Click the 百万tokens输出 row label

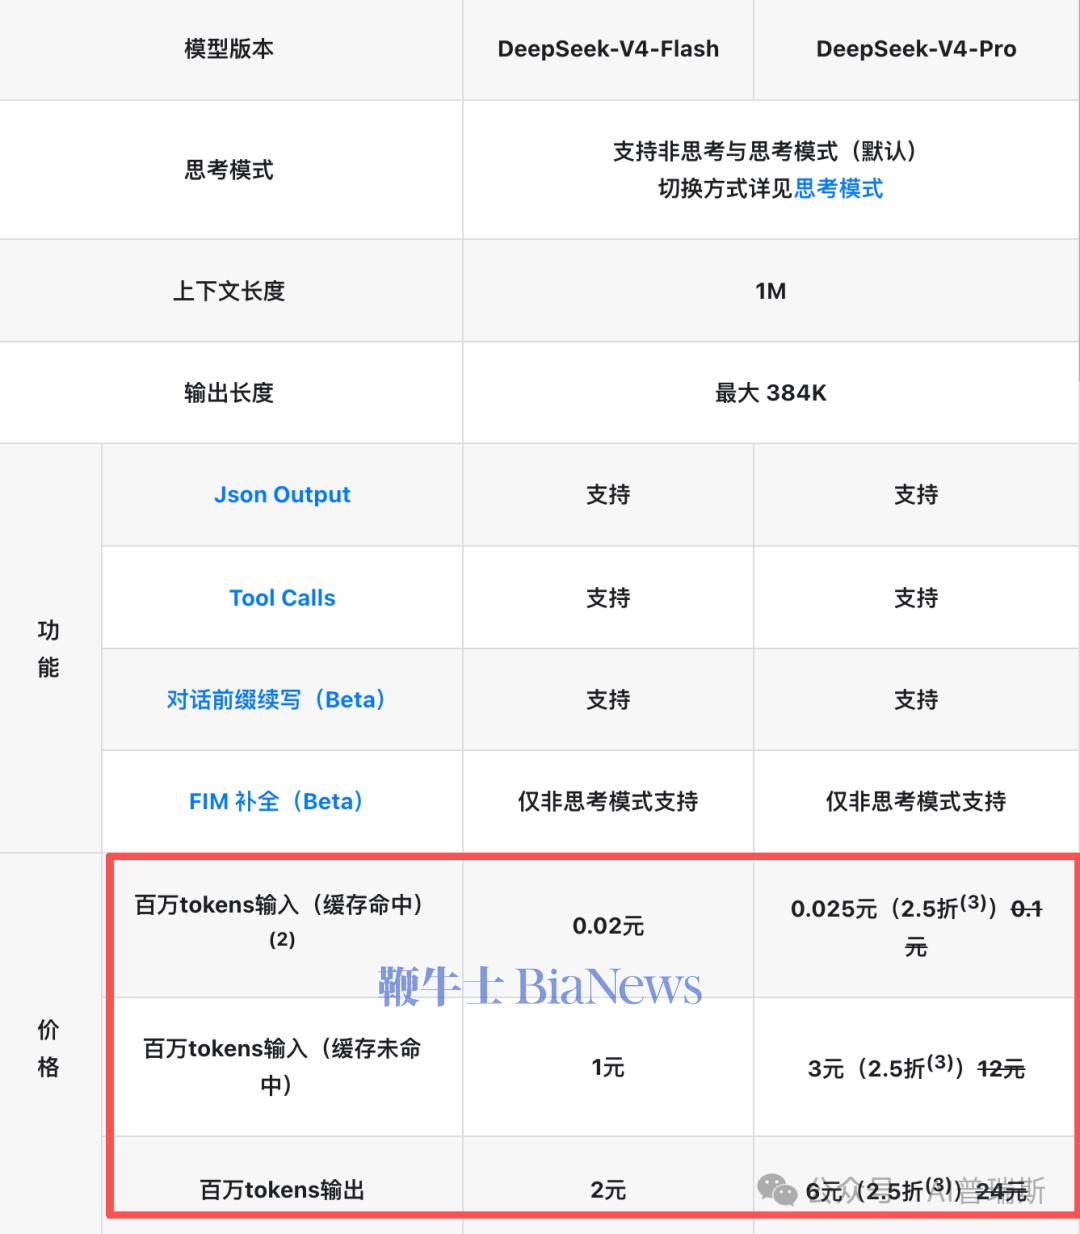[x=282, y=1190]
